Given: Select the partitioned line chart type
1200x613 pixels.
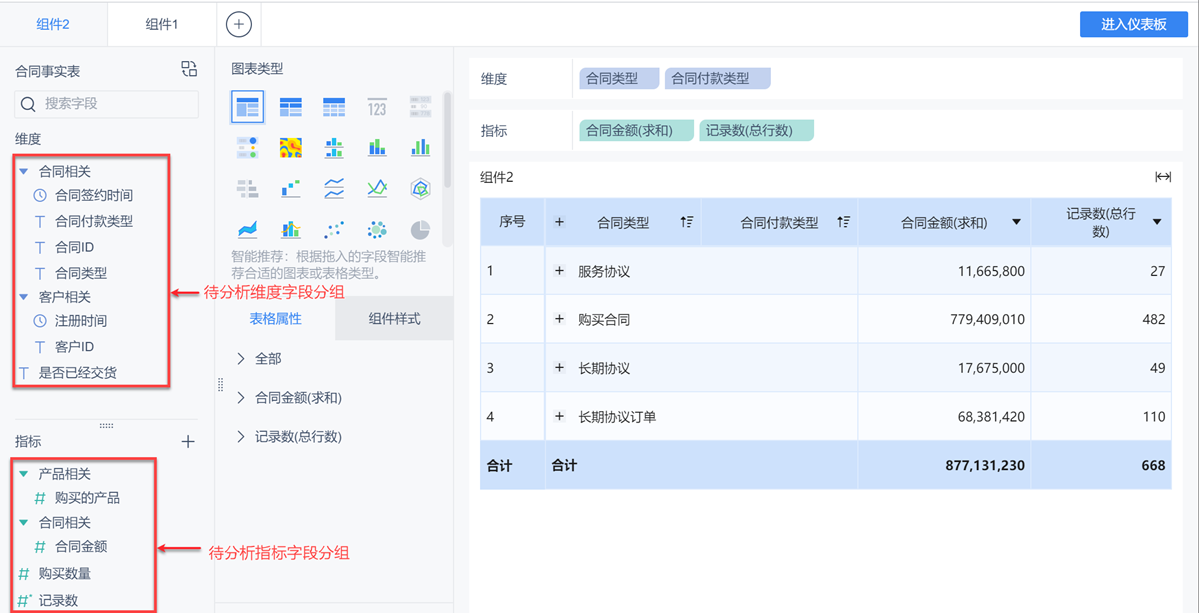Looking at the screenshot, I should (334, 188).
